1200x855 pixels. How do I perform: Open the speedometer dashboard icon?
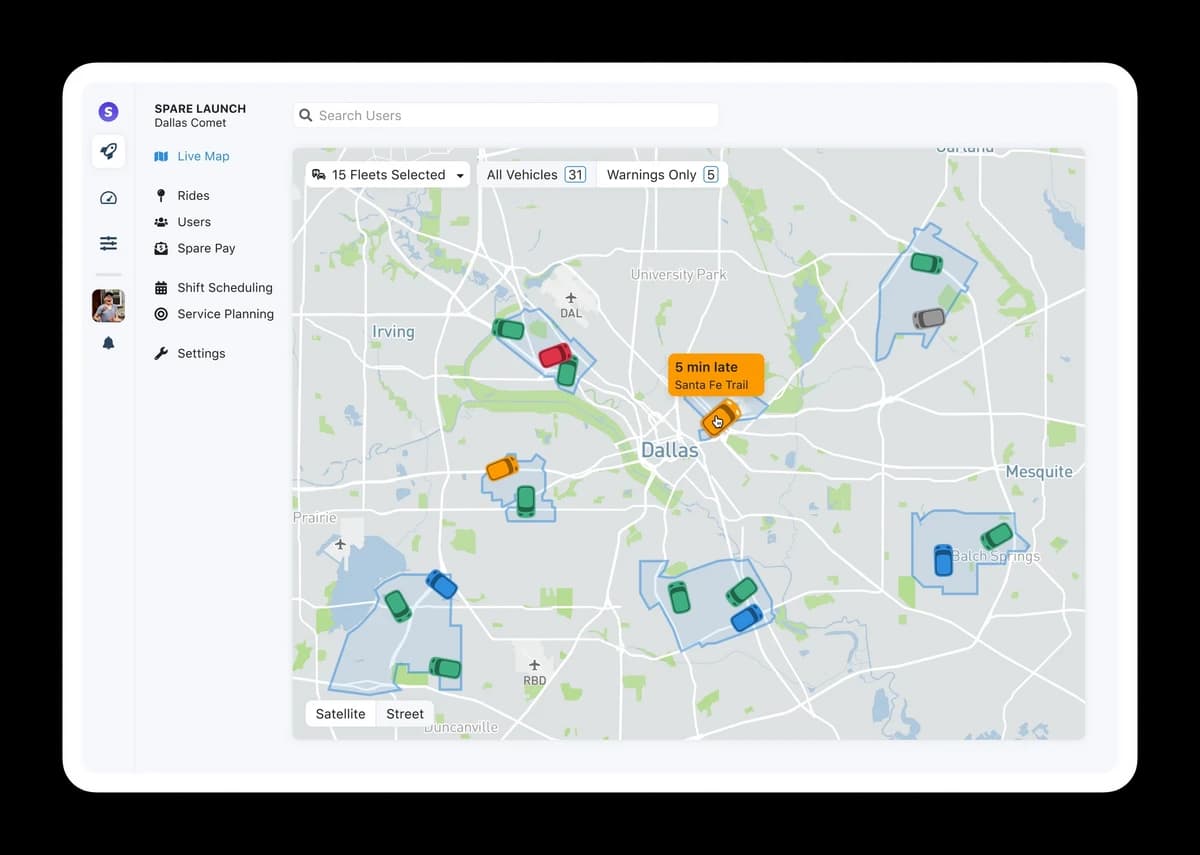click(x=108, y=198)
